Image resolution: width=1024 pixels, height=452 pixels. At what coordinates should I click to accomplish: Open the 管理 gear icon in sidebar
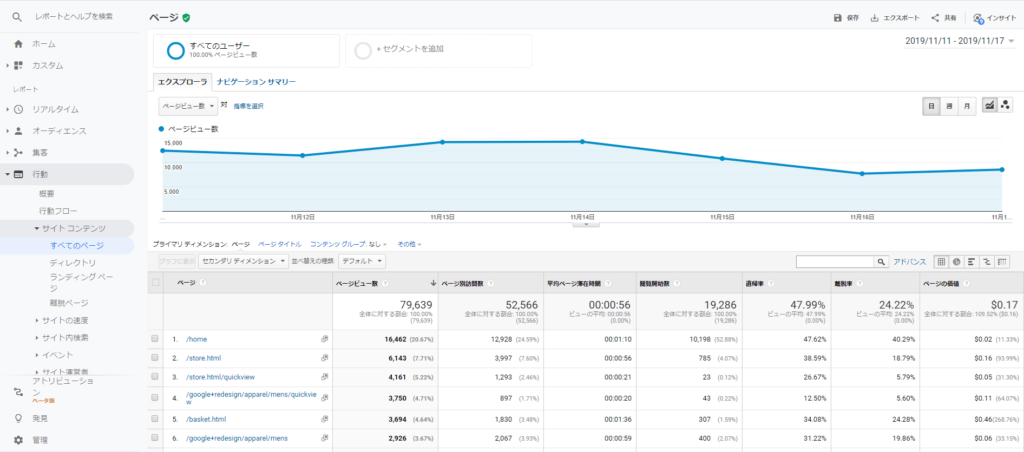click(18, 439)
